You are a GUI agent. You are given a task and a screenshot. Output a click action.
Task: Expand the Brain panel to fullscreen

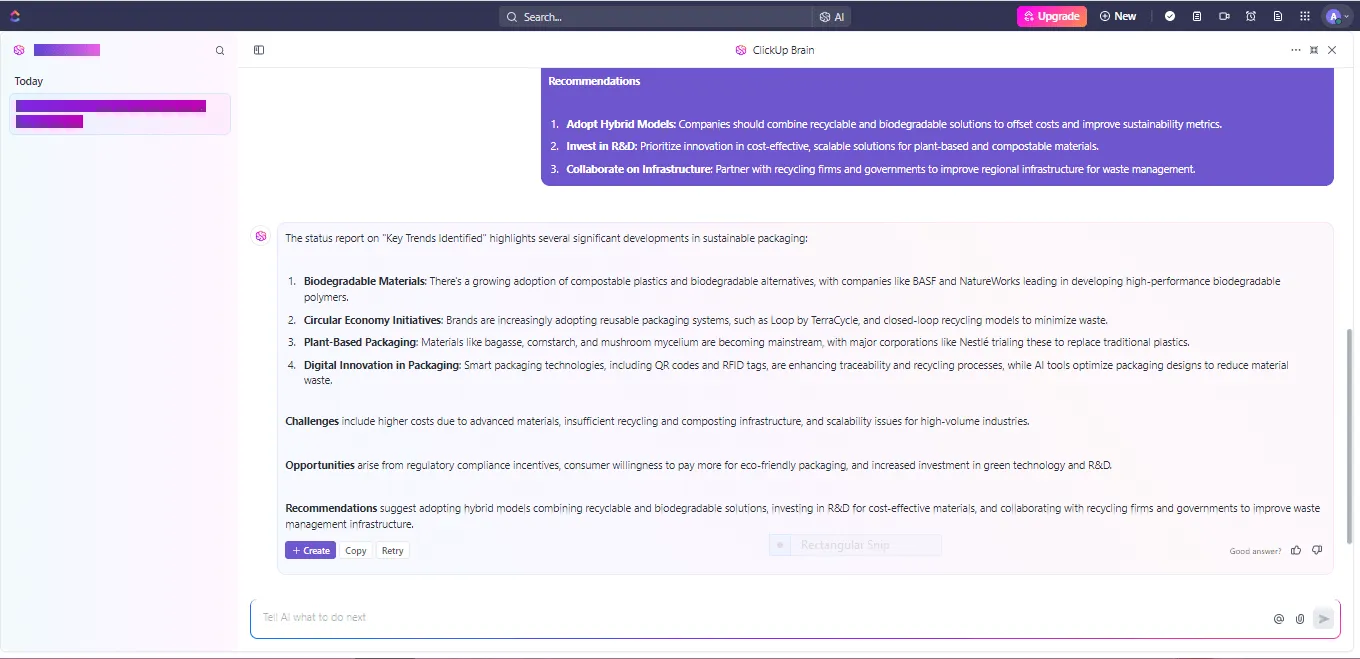[1314, 50]
